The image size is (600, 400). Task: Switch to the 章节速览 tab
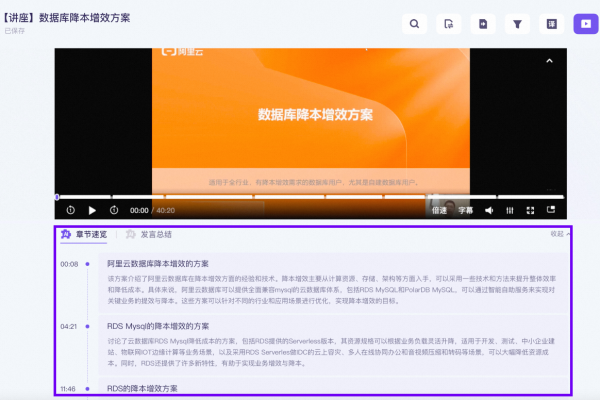point(84,234)
